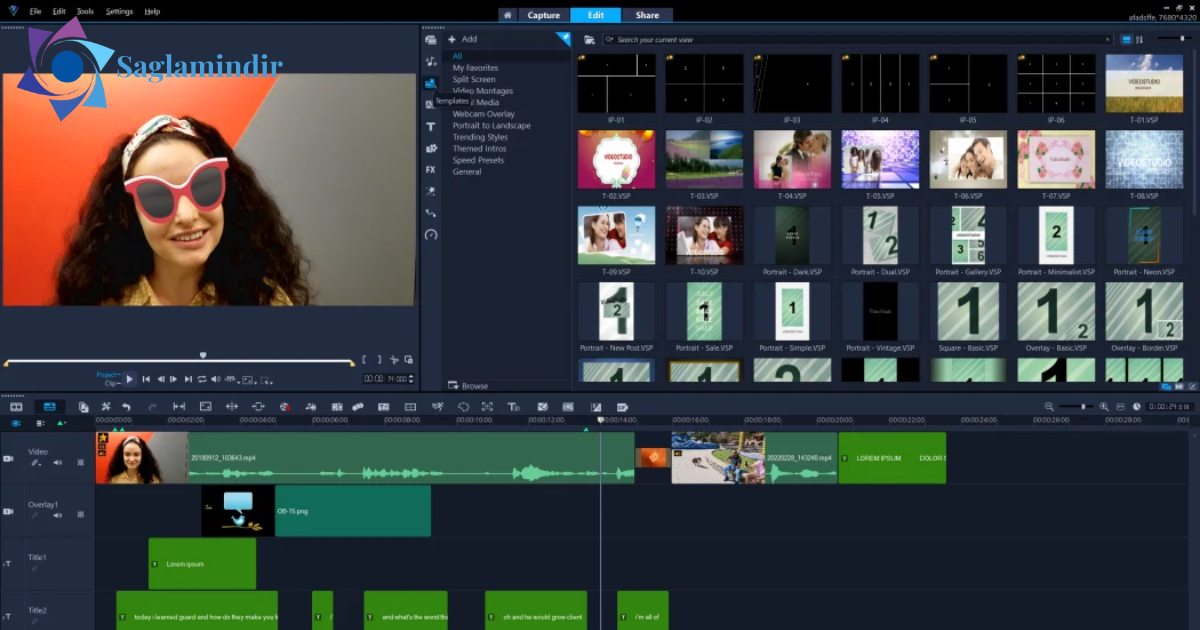Click the library search field

pyautogui.click(x=860, y=39)
